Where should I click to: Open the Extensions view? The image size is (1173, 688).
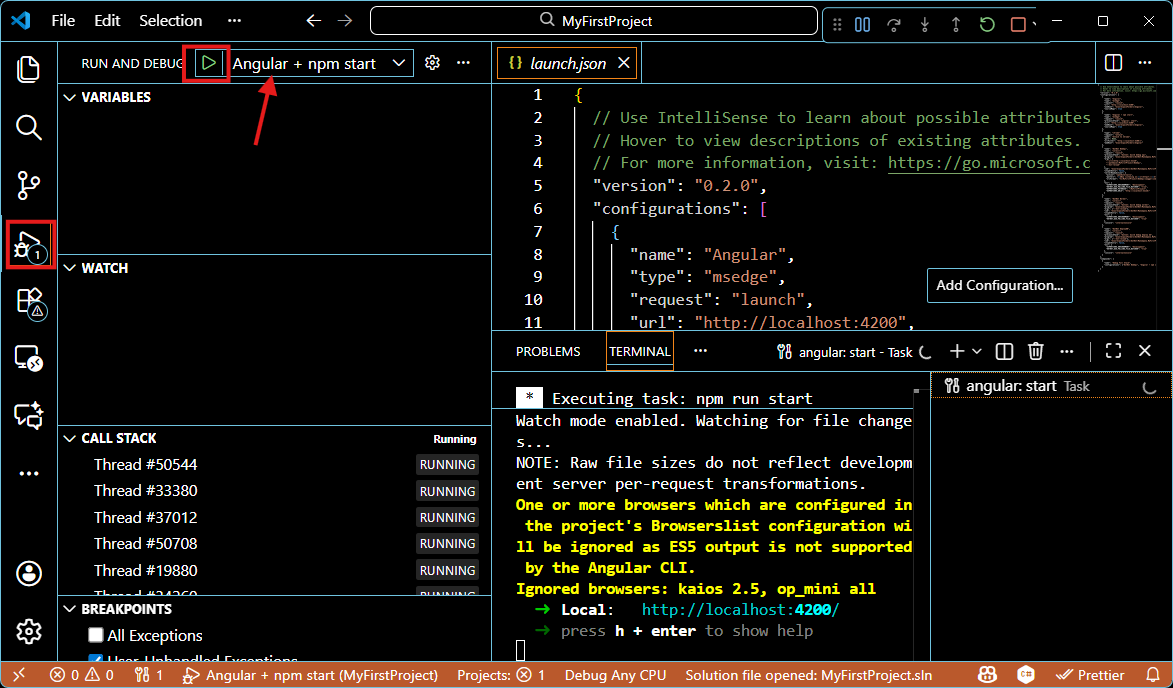29,302
